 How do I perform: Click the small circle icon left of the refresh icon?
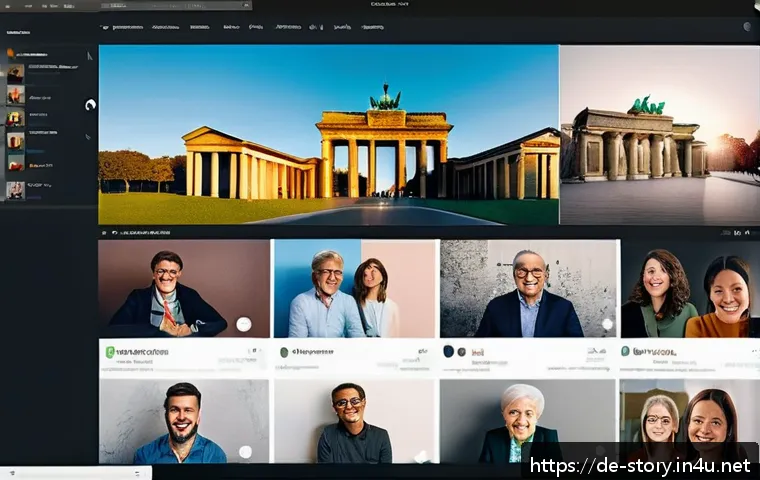pyautogui.click(x=104, y=233)
